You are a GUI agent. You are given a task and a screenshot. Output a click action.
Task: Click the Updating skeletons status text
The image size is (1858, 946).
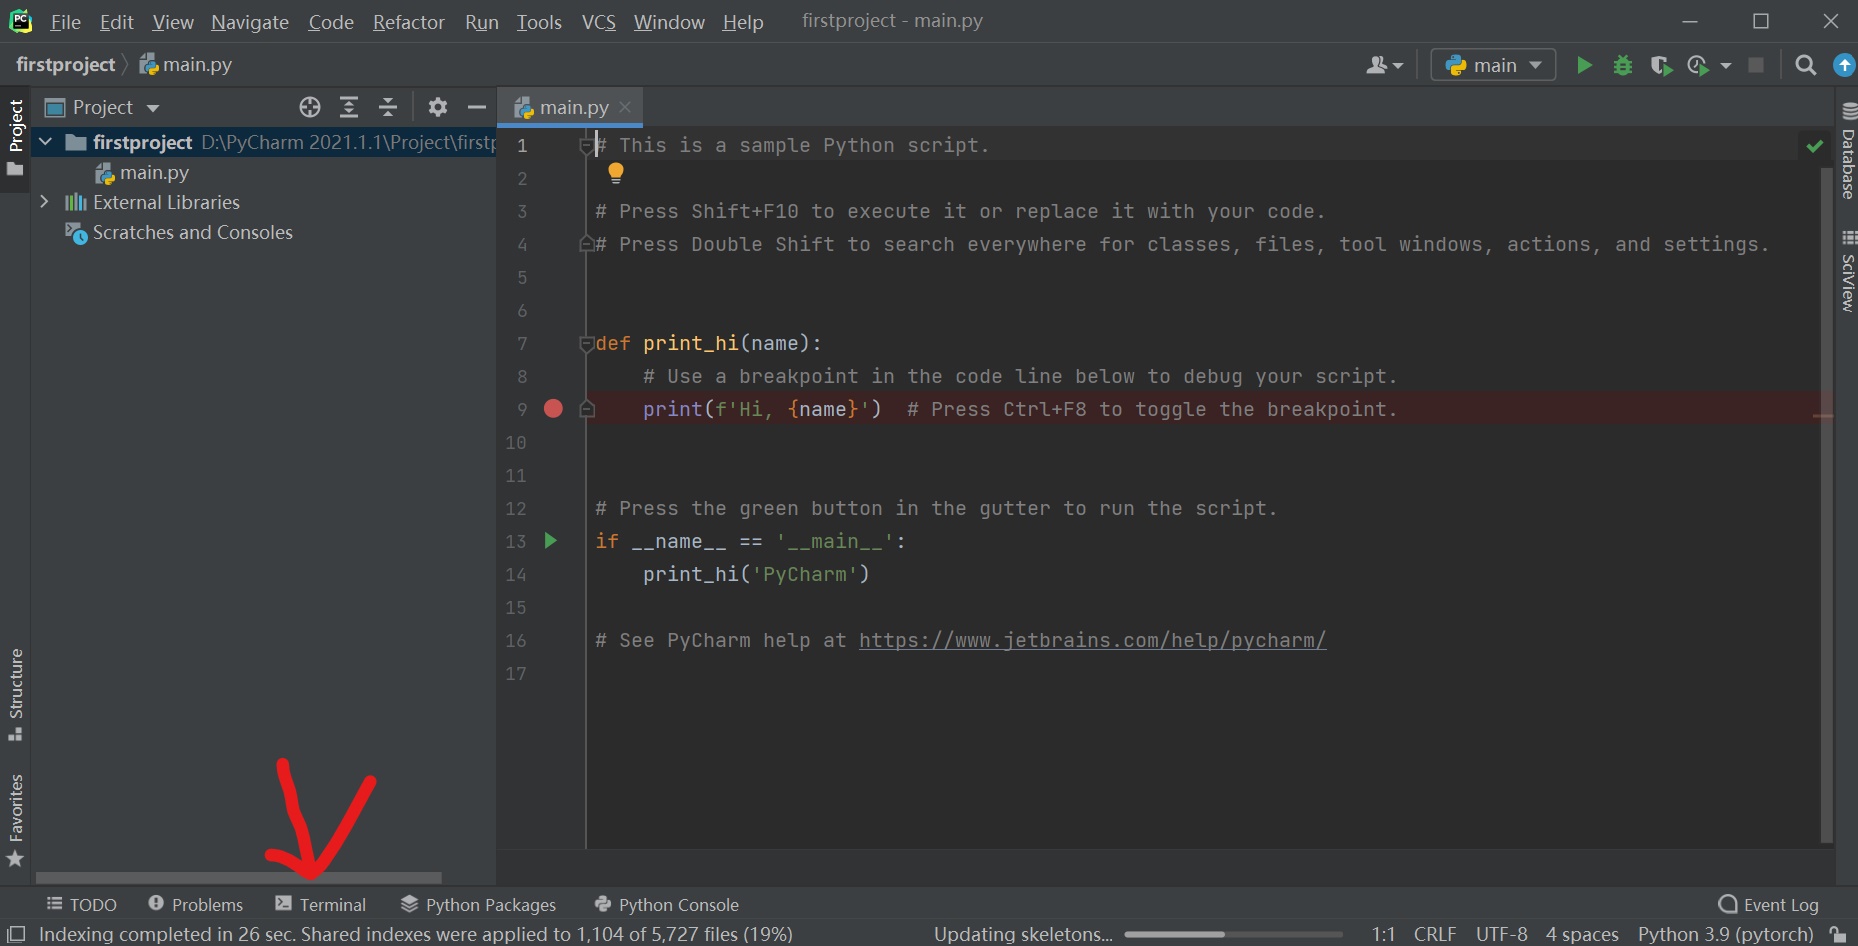point(1023,934)
